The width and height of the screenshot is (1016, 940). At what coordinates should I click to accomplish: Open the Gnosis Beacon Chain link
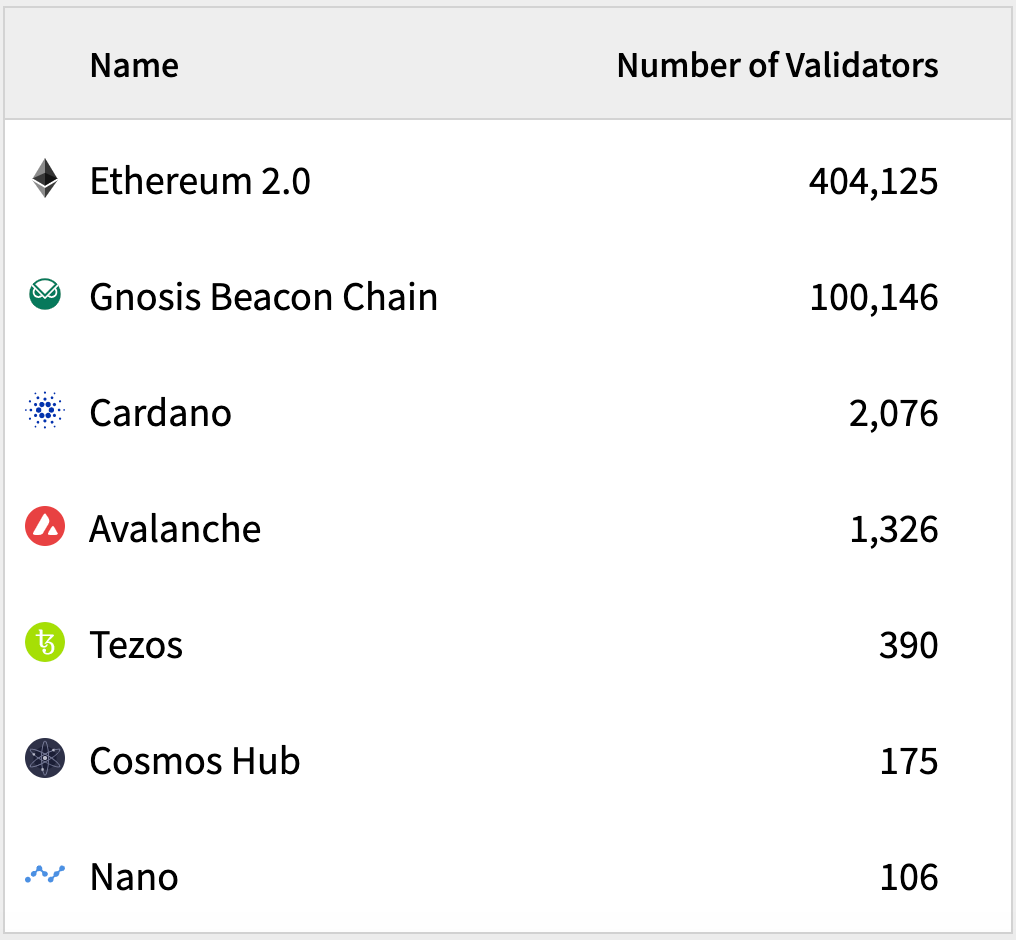point(263,297)
